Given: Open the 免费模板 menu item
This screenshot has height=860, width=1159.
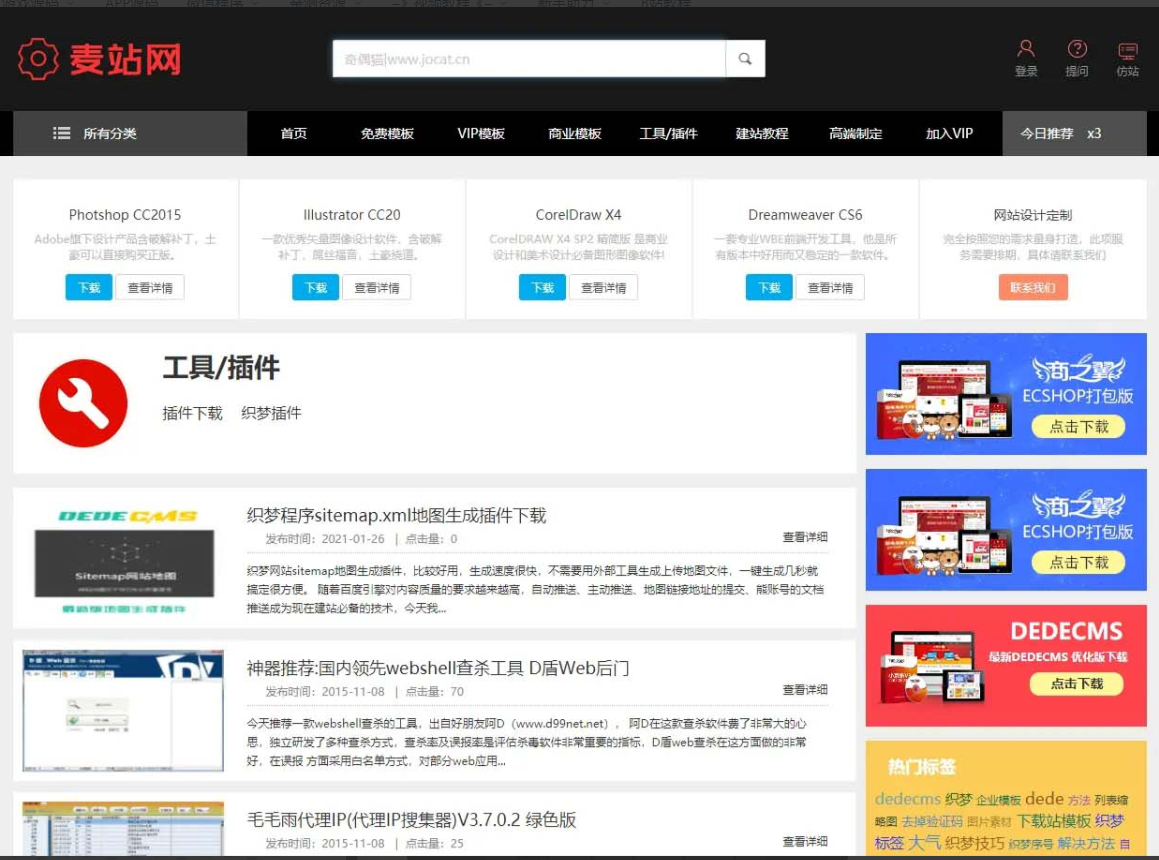Looking at the screenshot, I should coord(387,133).
